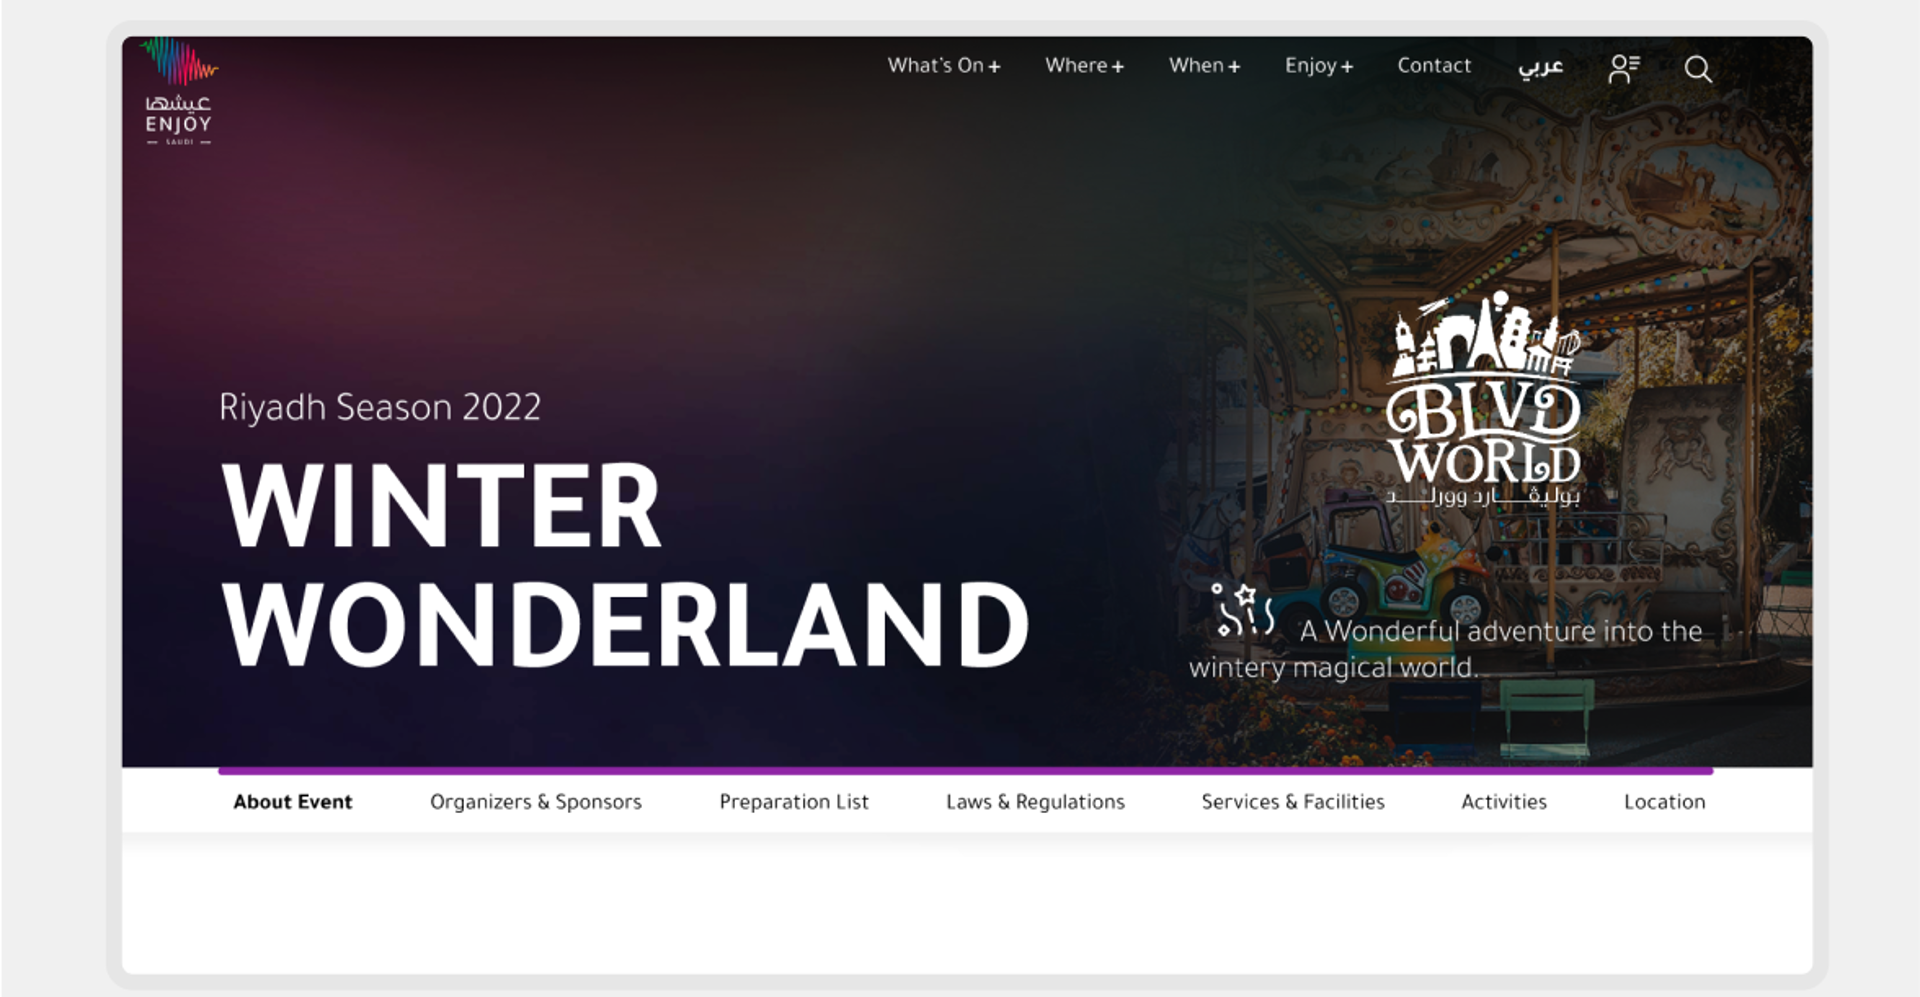Click the sparkle fireworks icon
1920x997 pixels.
[1242, 610]
